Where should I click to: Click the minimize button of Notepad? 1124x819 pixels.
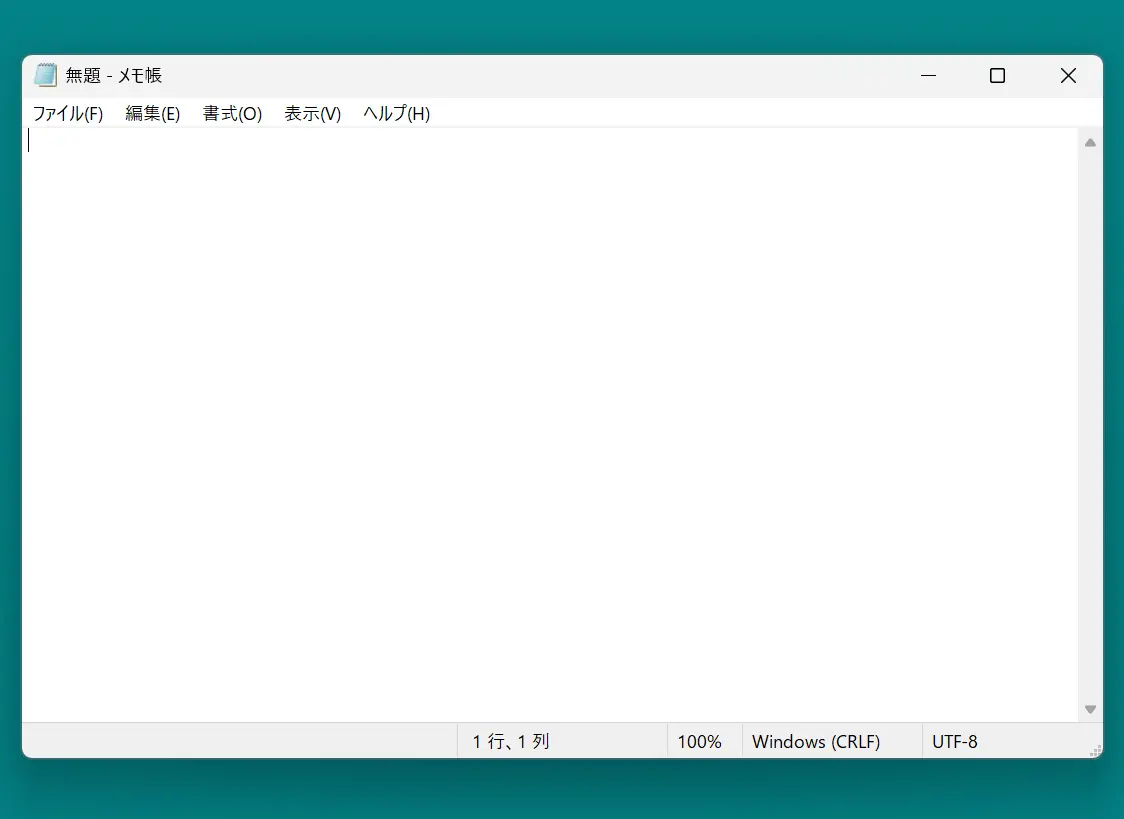click(x=928, y=75)
